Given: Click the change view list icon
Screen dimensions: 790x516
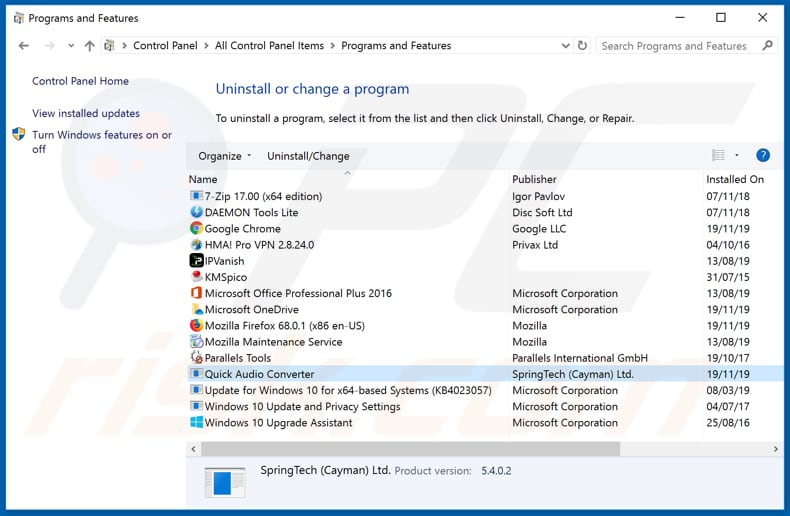Looking at the screenshot, I should point(718,155).
